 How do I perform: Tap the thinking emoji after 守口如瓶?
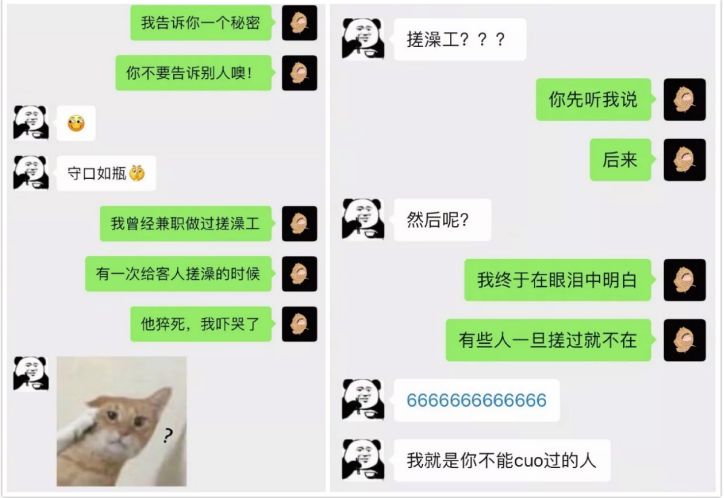tap(137, 173)
